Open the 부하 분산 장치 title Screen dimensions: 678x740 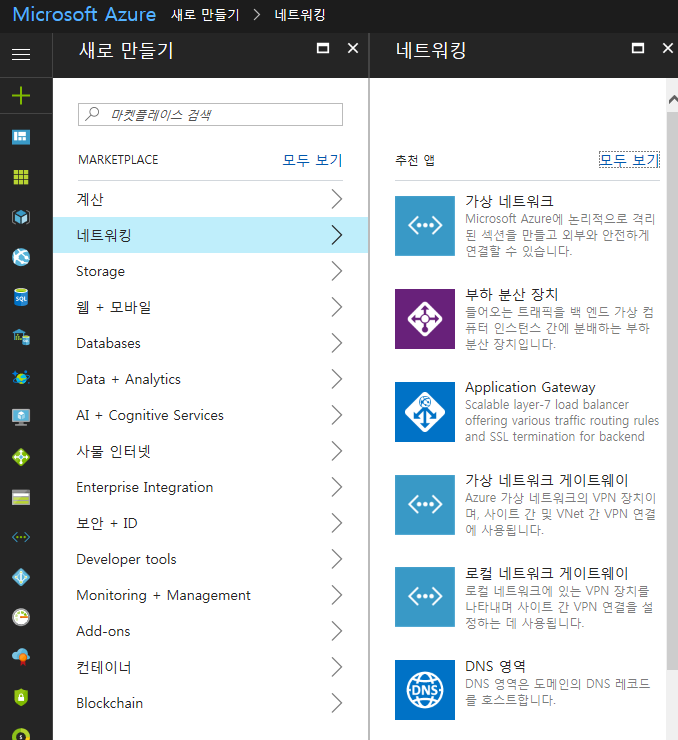(x=511, y=294)
